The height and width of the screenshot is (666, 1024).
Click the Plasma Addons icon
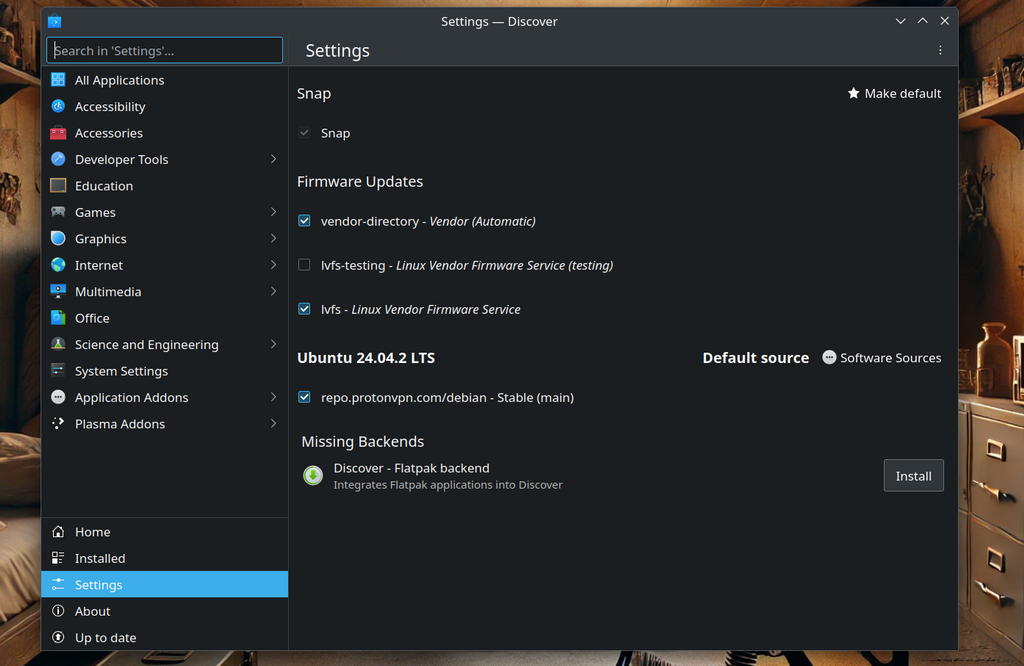58,423
